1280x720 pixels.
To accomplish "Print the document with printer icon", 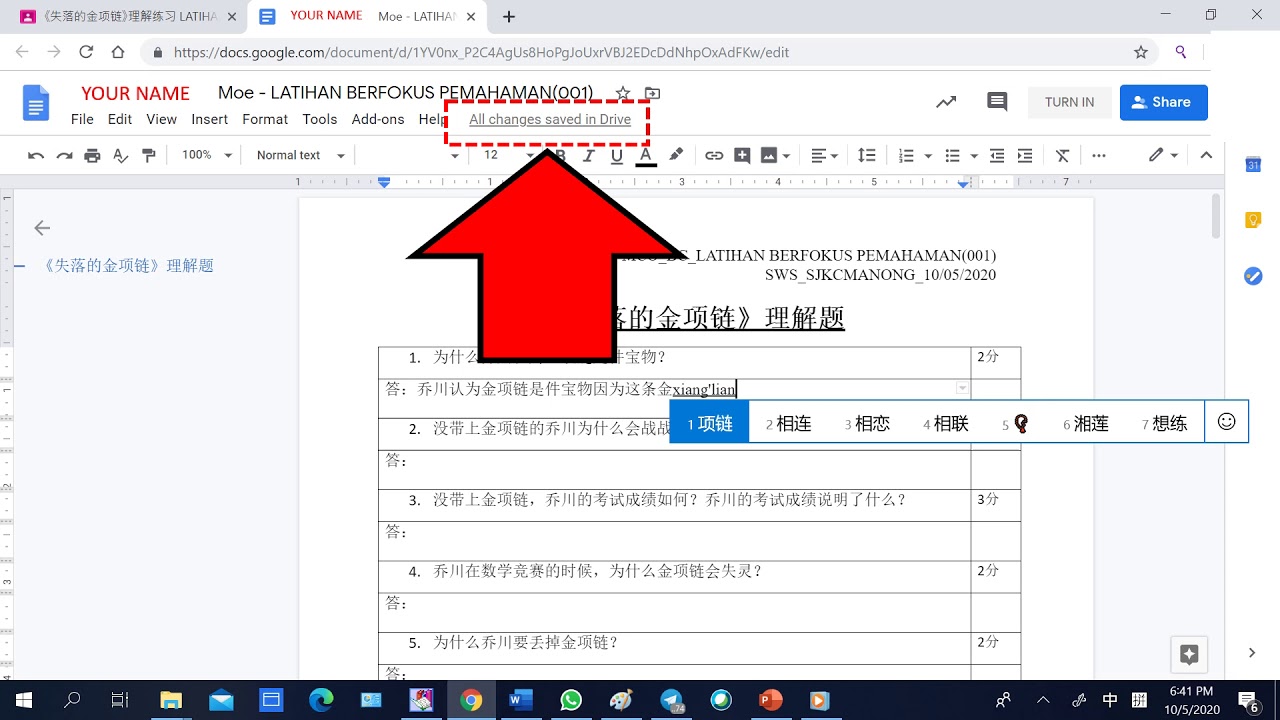I will 92,155.
